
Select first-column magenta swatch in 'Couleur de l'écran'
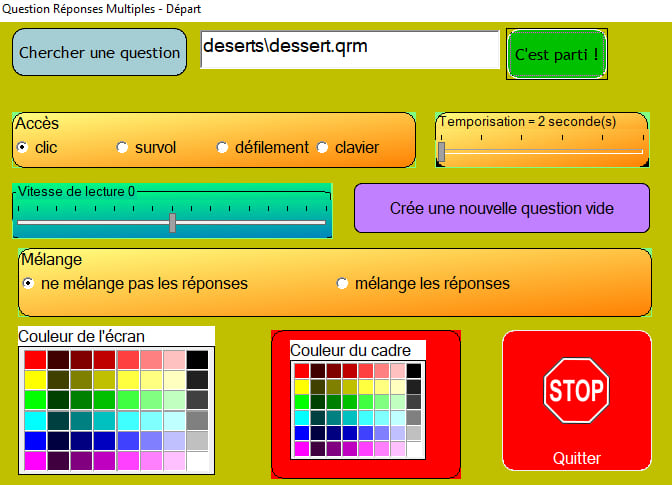pos(34,461)
